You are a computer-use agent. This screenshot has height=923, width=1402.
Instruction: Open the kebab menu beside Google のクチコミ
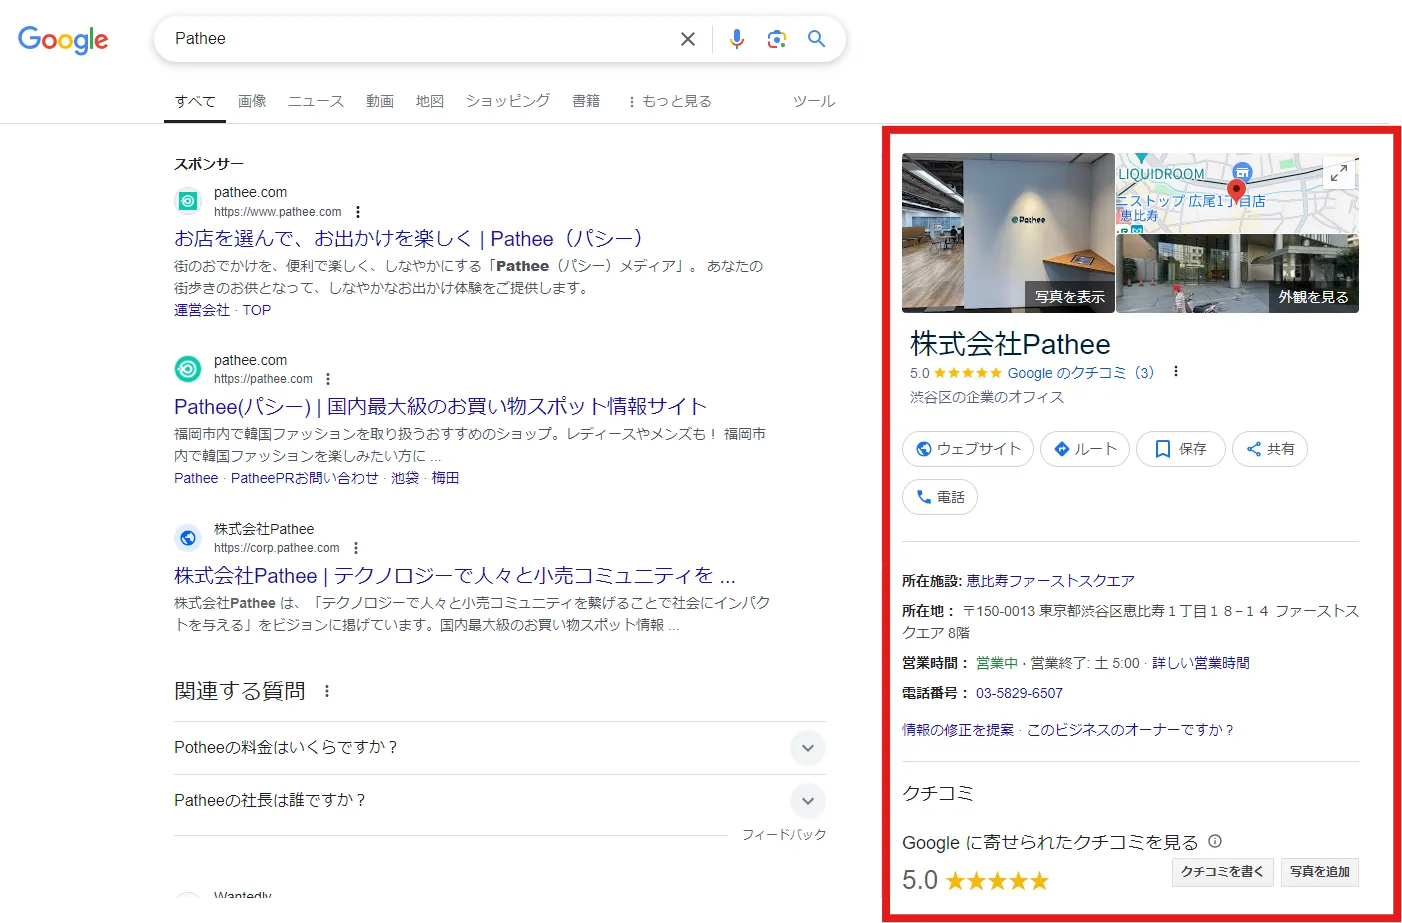point(1176,371)
